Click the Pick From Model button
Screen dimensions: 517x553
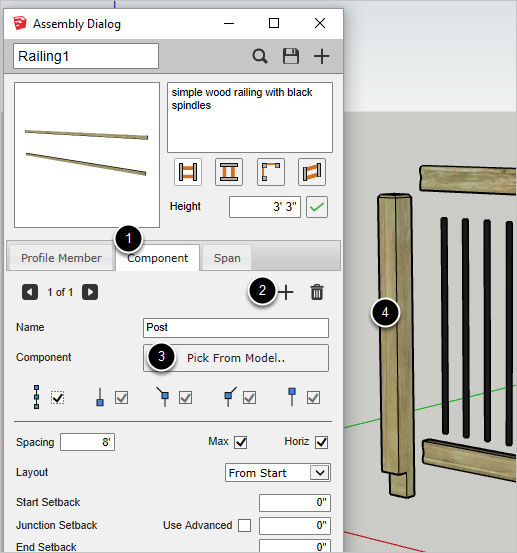pyautogui.click(x=236, y=358)
